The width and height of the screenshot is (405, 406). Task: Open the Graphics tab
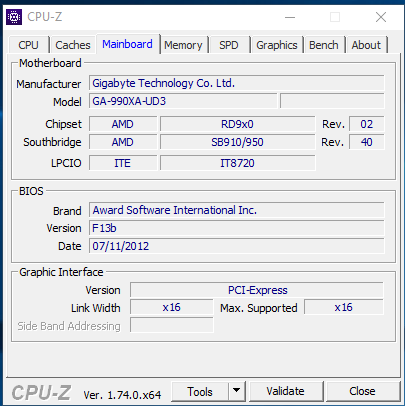pyautogui.click(x=277, y=45)
